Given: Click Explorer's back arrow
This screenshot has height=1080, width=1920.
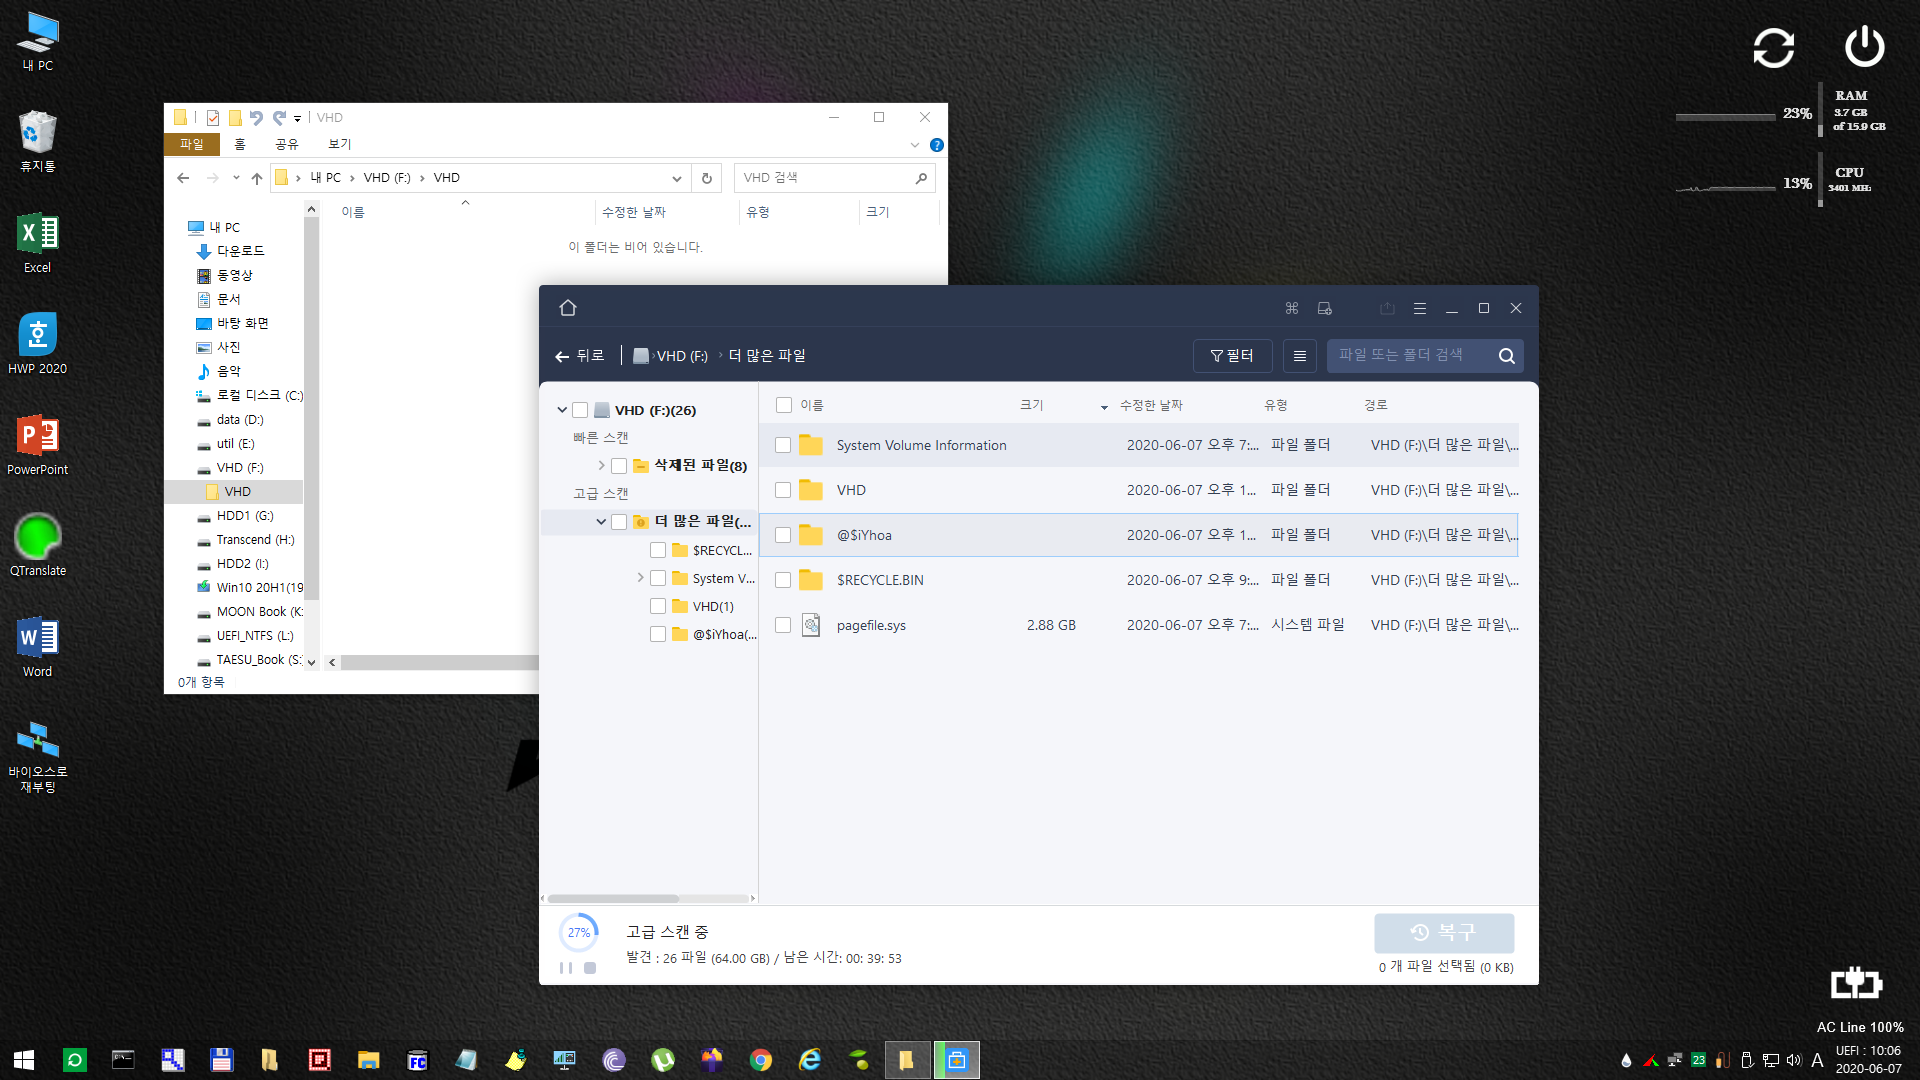Looking at the screenshot, I should coord(183,178).
